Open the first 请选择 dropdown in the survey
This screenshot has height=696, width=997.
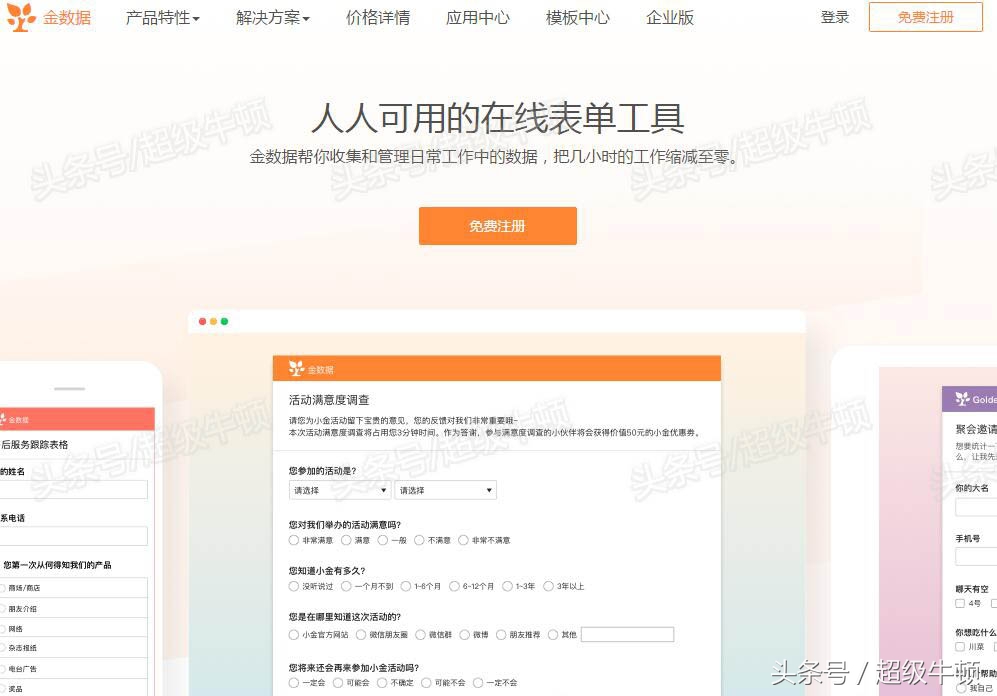(340, 490)
